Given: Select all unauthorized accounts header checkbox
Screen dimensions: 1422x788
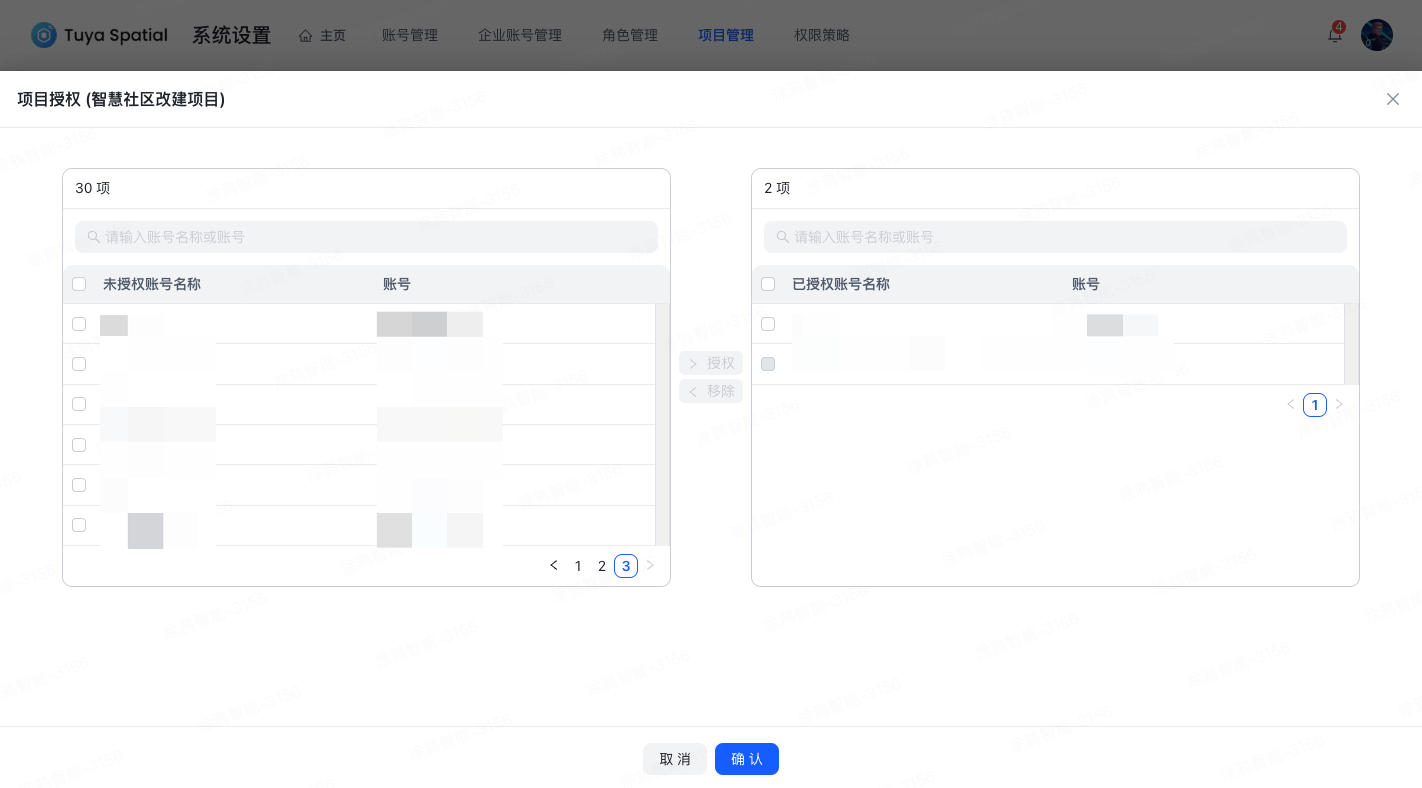Looking at the screenshot, I should tap(79, 284).
